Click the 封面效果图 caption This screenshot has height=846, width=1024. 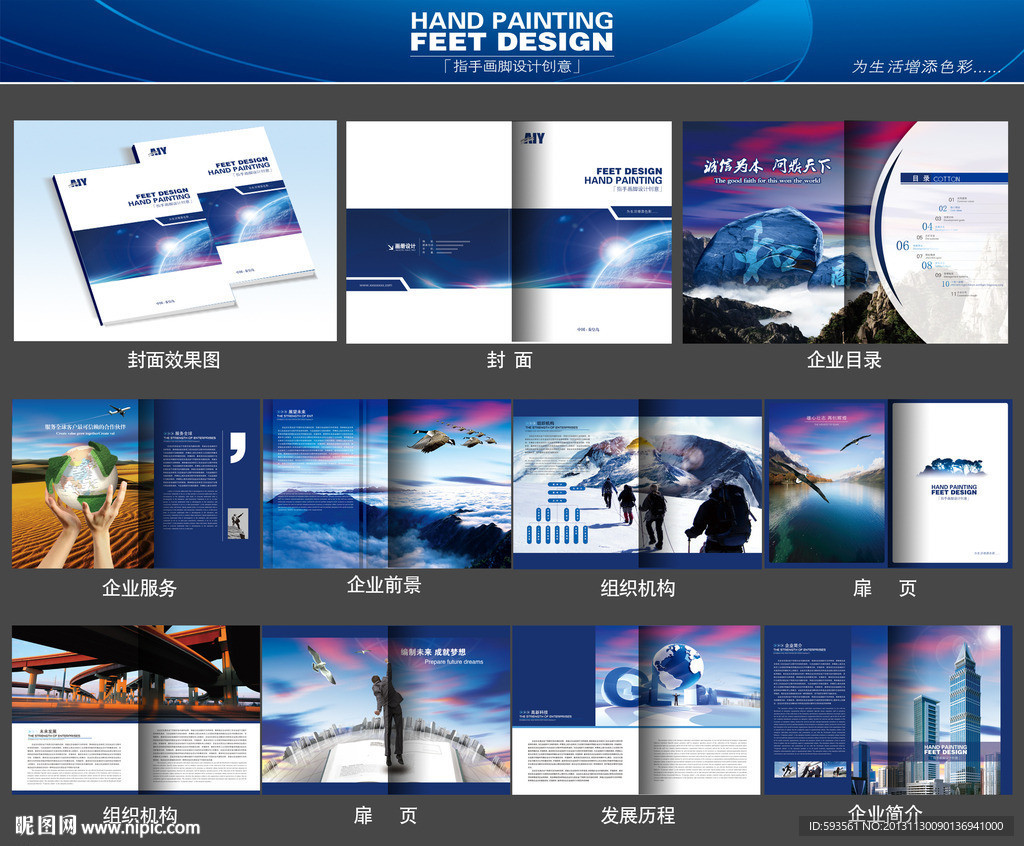174,360
